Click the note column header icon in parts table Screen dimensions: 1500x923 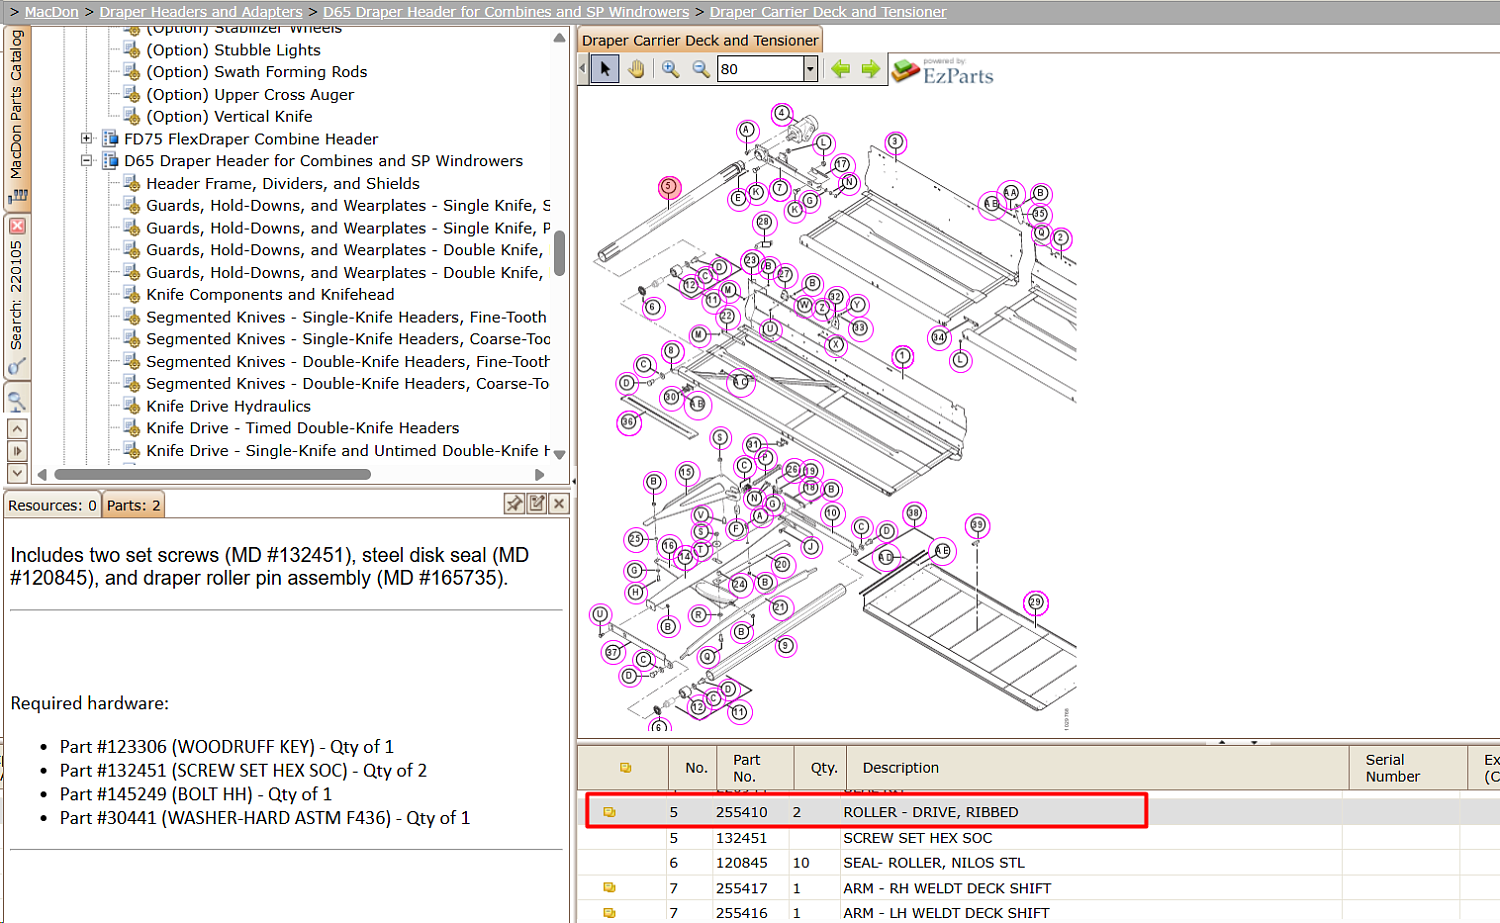click(625, 768)
